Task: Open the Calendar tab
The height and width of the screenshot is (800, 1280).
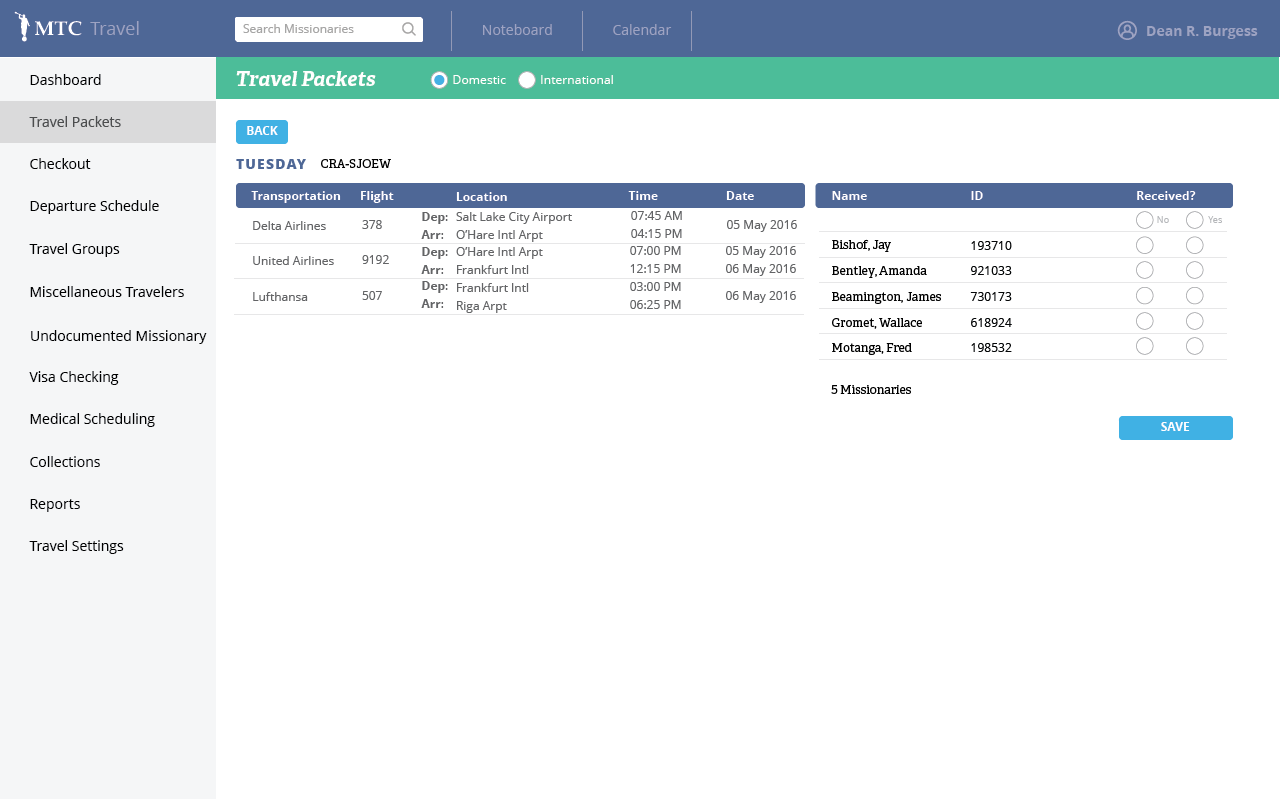Action: pyautogui.click(x=641, y=30)
